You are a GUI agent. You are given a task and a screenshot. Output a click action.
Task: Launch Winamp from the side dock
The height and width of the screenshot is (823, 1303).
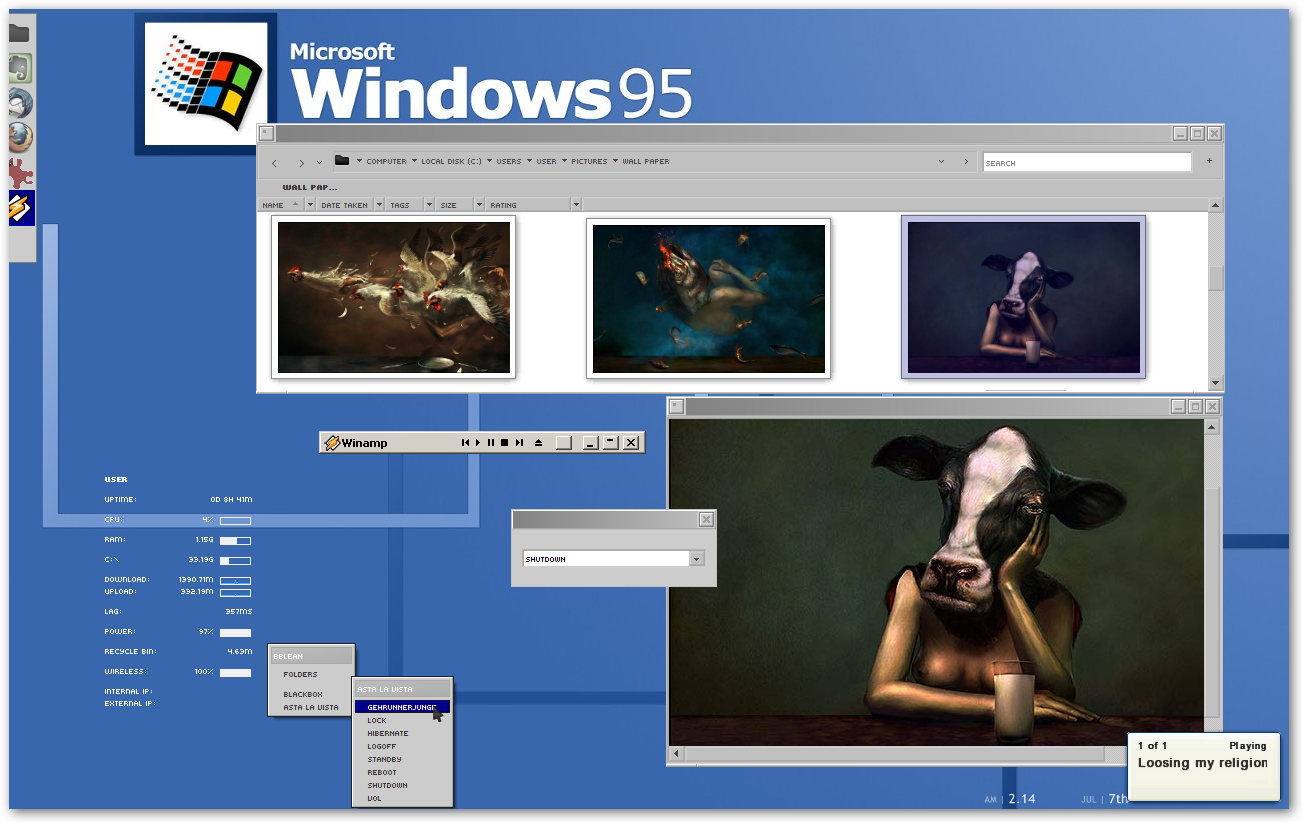point(21,208)
